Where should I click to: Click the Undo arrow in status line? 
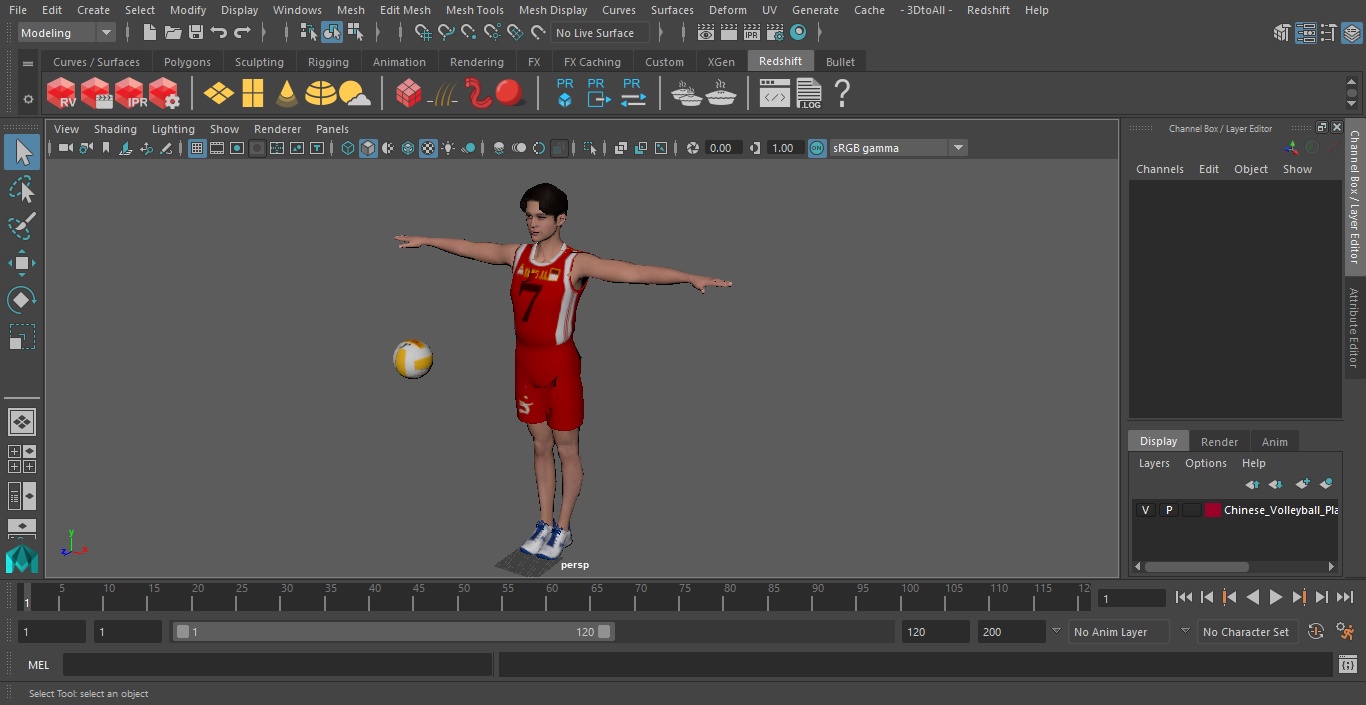tap(219, 33)
